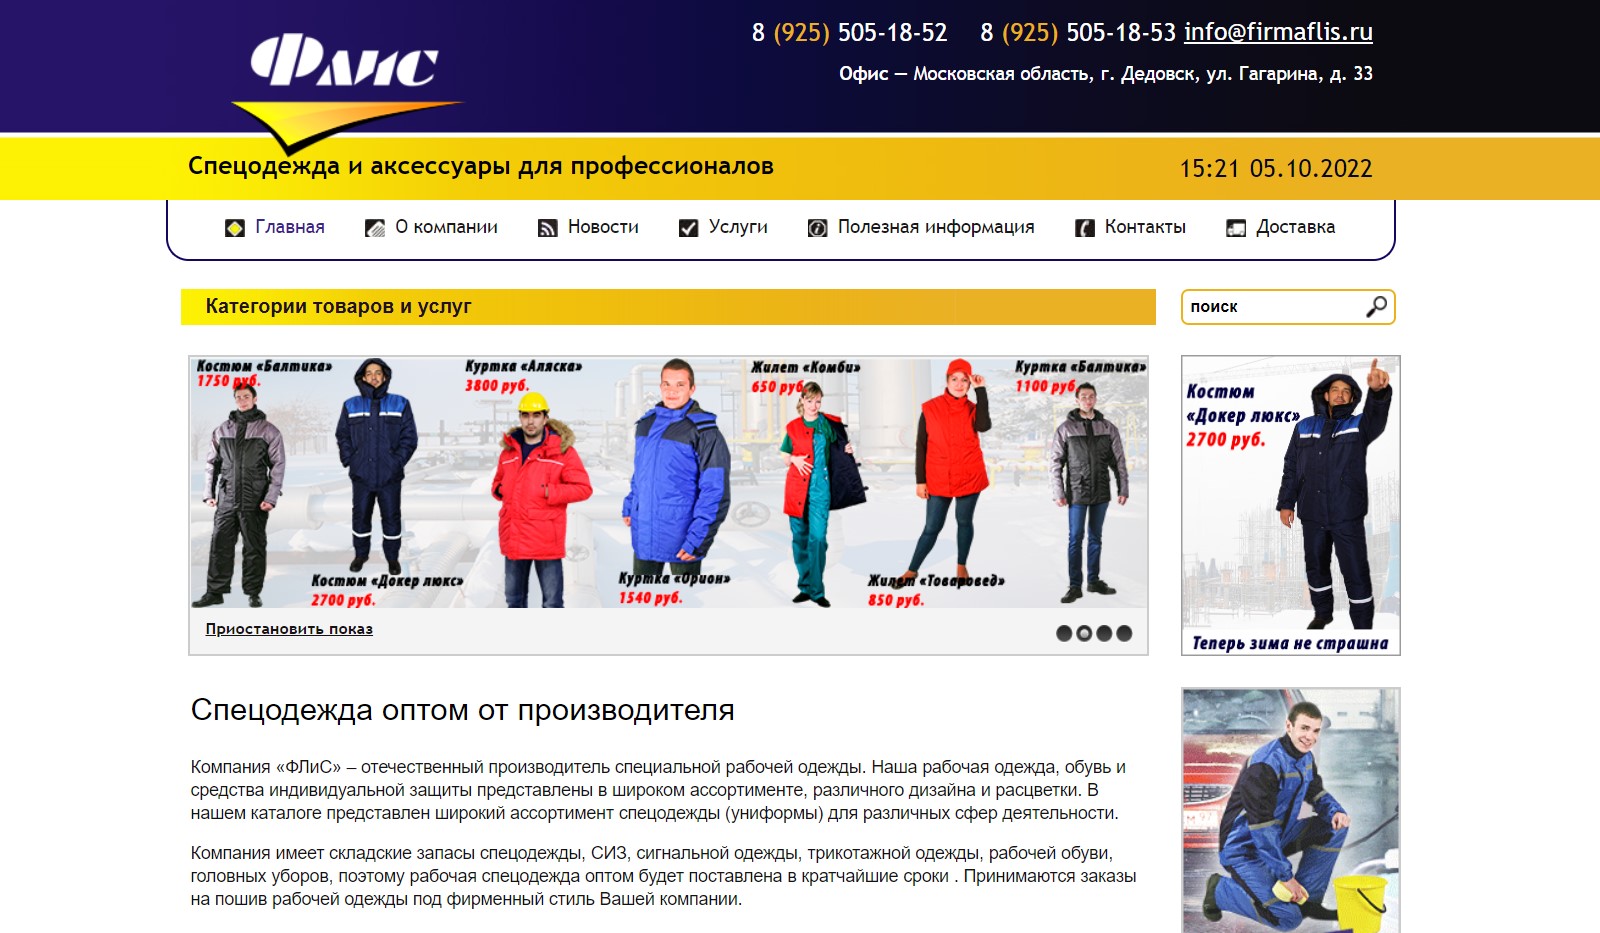Image resolution: width=1600 pixels, height=933 pixels.
Task: Click the icon next to О компании
Action: 375,228
